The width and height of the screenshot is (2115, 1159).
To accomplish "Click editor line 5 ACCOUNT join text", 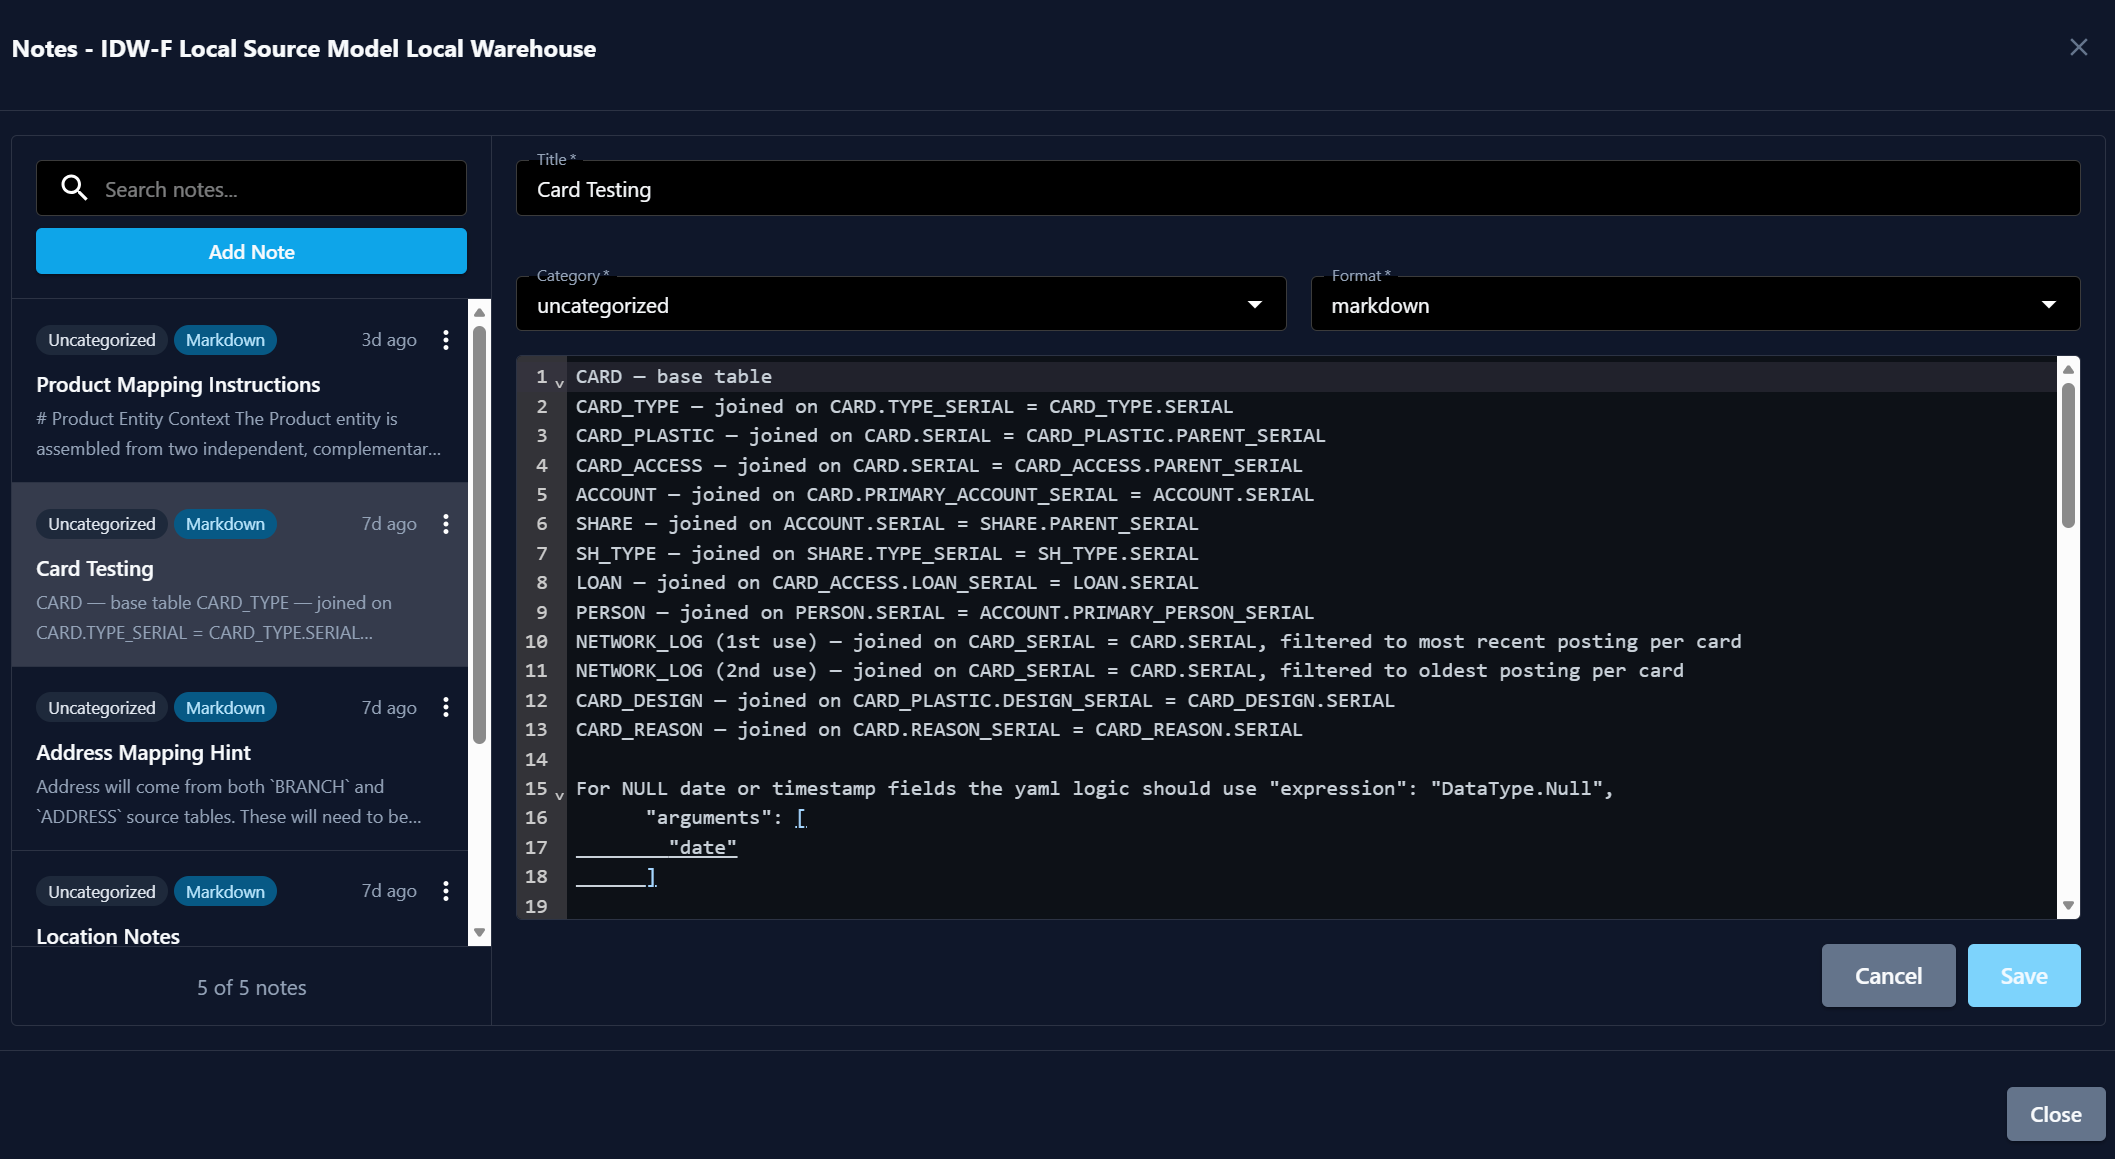I will 944,494.
